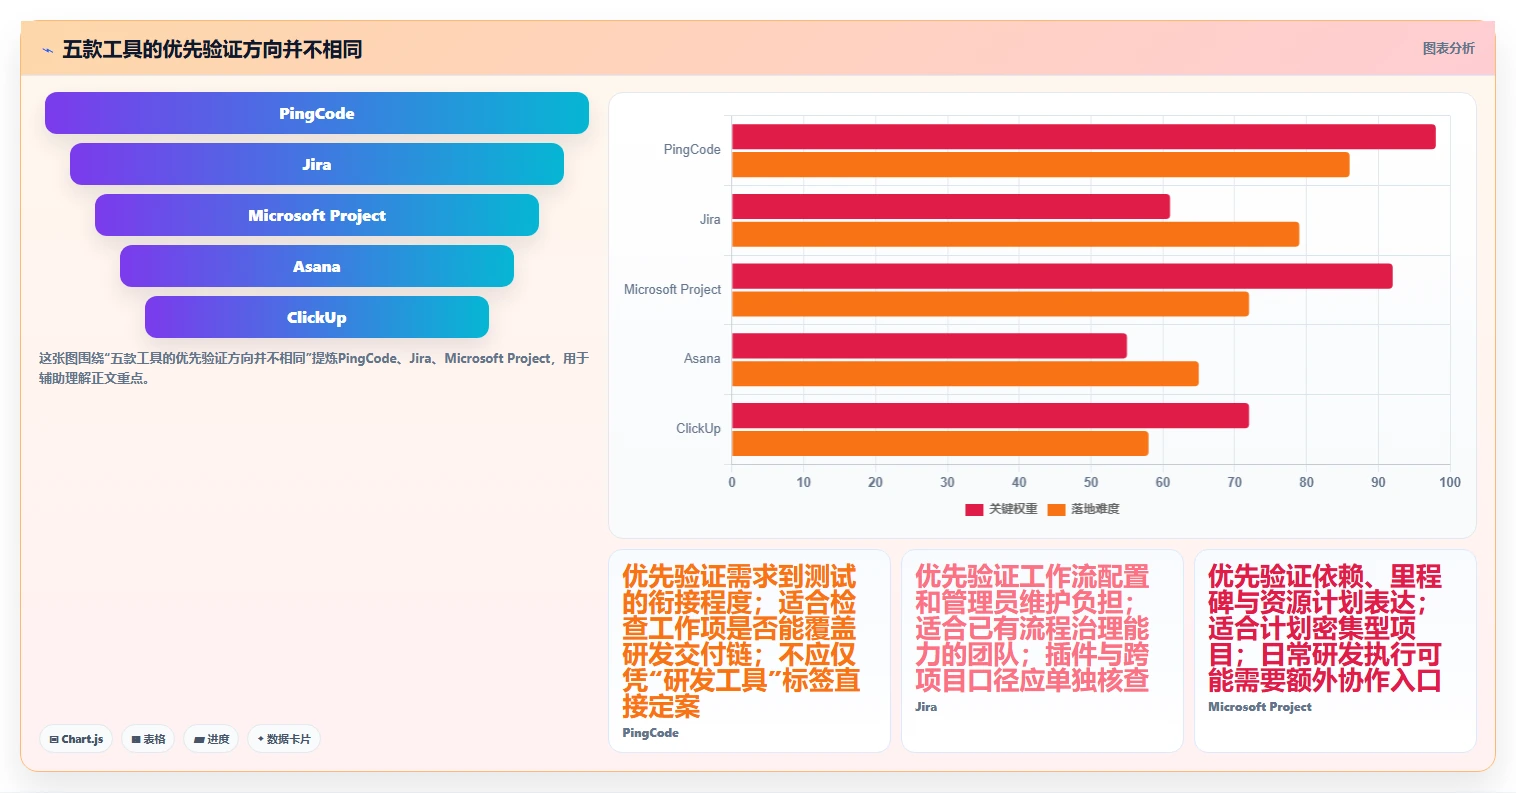The height and width of the screenshot is (793, 1516).
Task: Click Microsoft Project's red 关键权重 chart bar
Action: tap(1062, 276)
